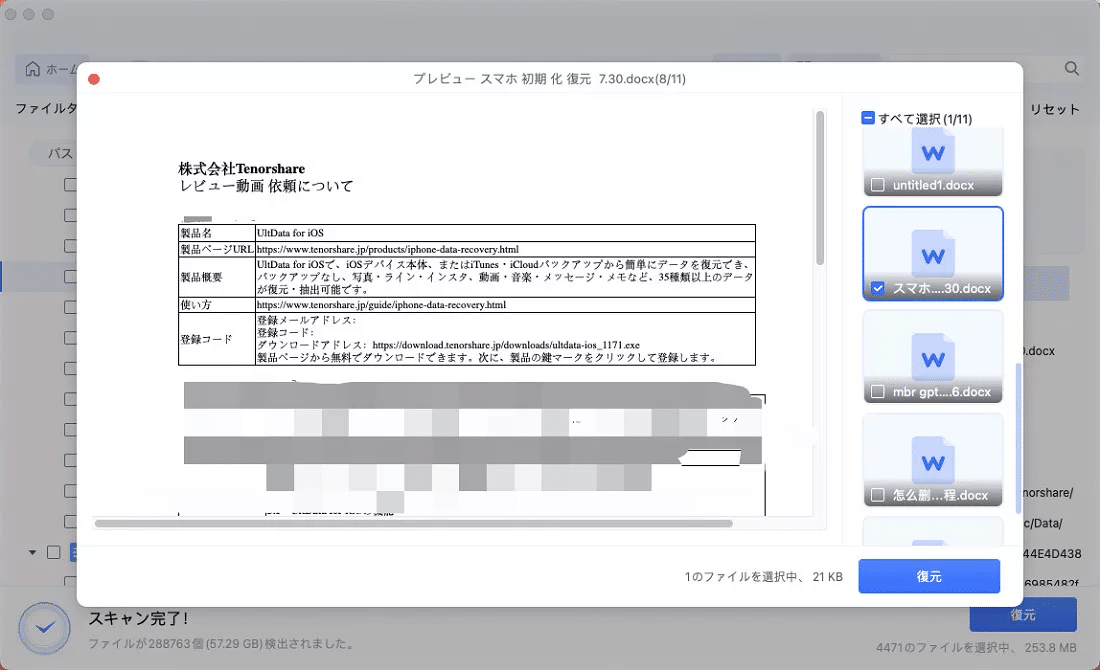
Task: Open the mbr gpt...6.docx Word icon
Action: point(932,357)
